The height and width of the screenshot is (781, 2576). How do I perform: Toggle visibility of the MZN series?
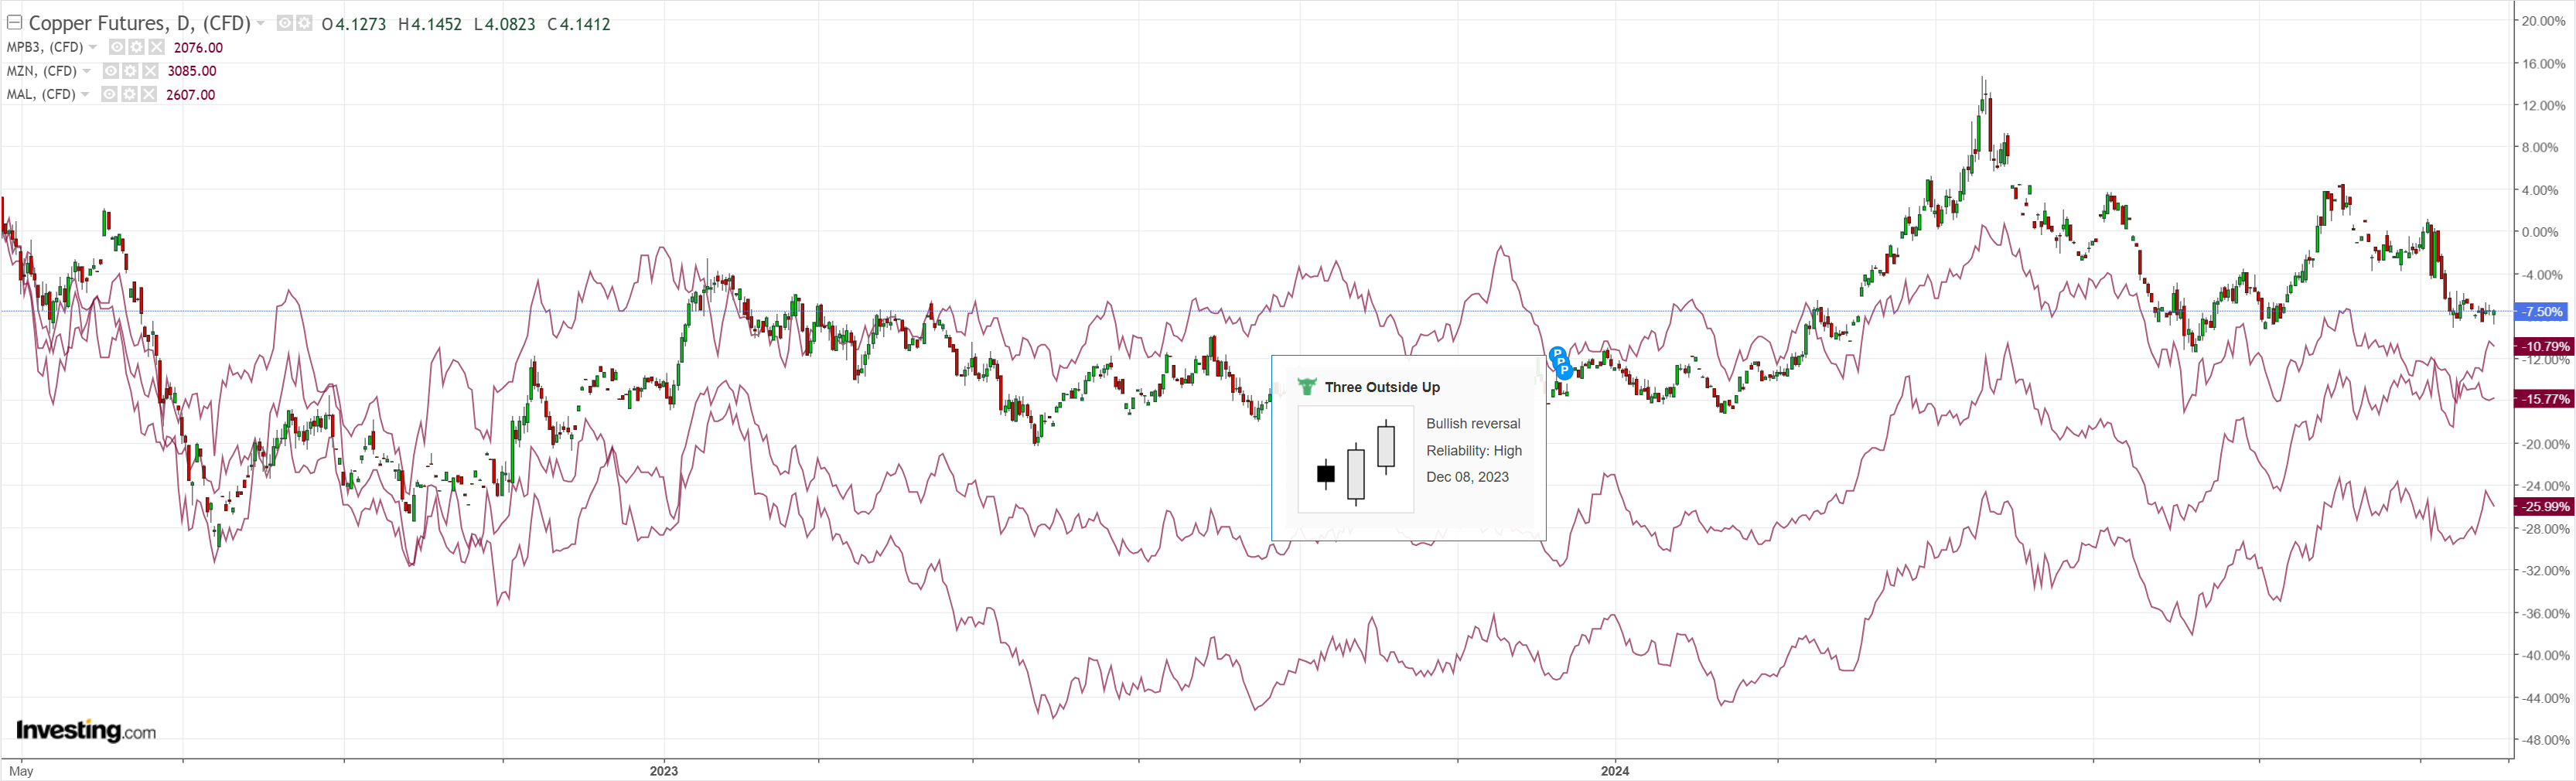[x=111, y=71]
